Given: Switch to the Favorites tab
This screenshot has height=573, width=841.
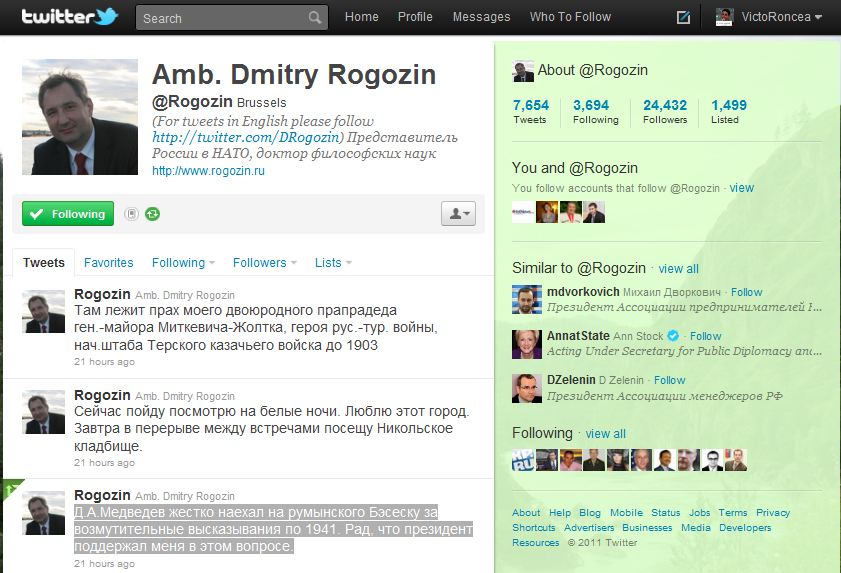Looking at the screenshot, I should [x=108, y=263].
